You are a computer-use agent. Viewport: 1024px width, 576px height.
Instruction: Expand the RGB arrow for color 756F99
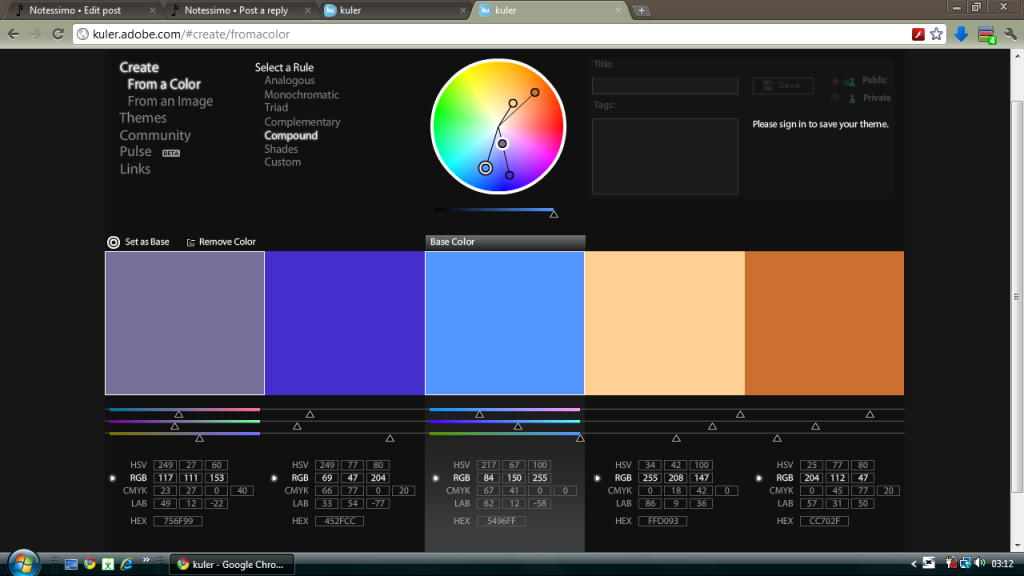pyautogui.click(x=112, y=478)
